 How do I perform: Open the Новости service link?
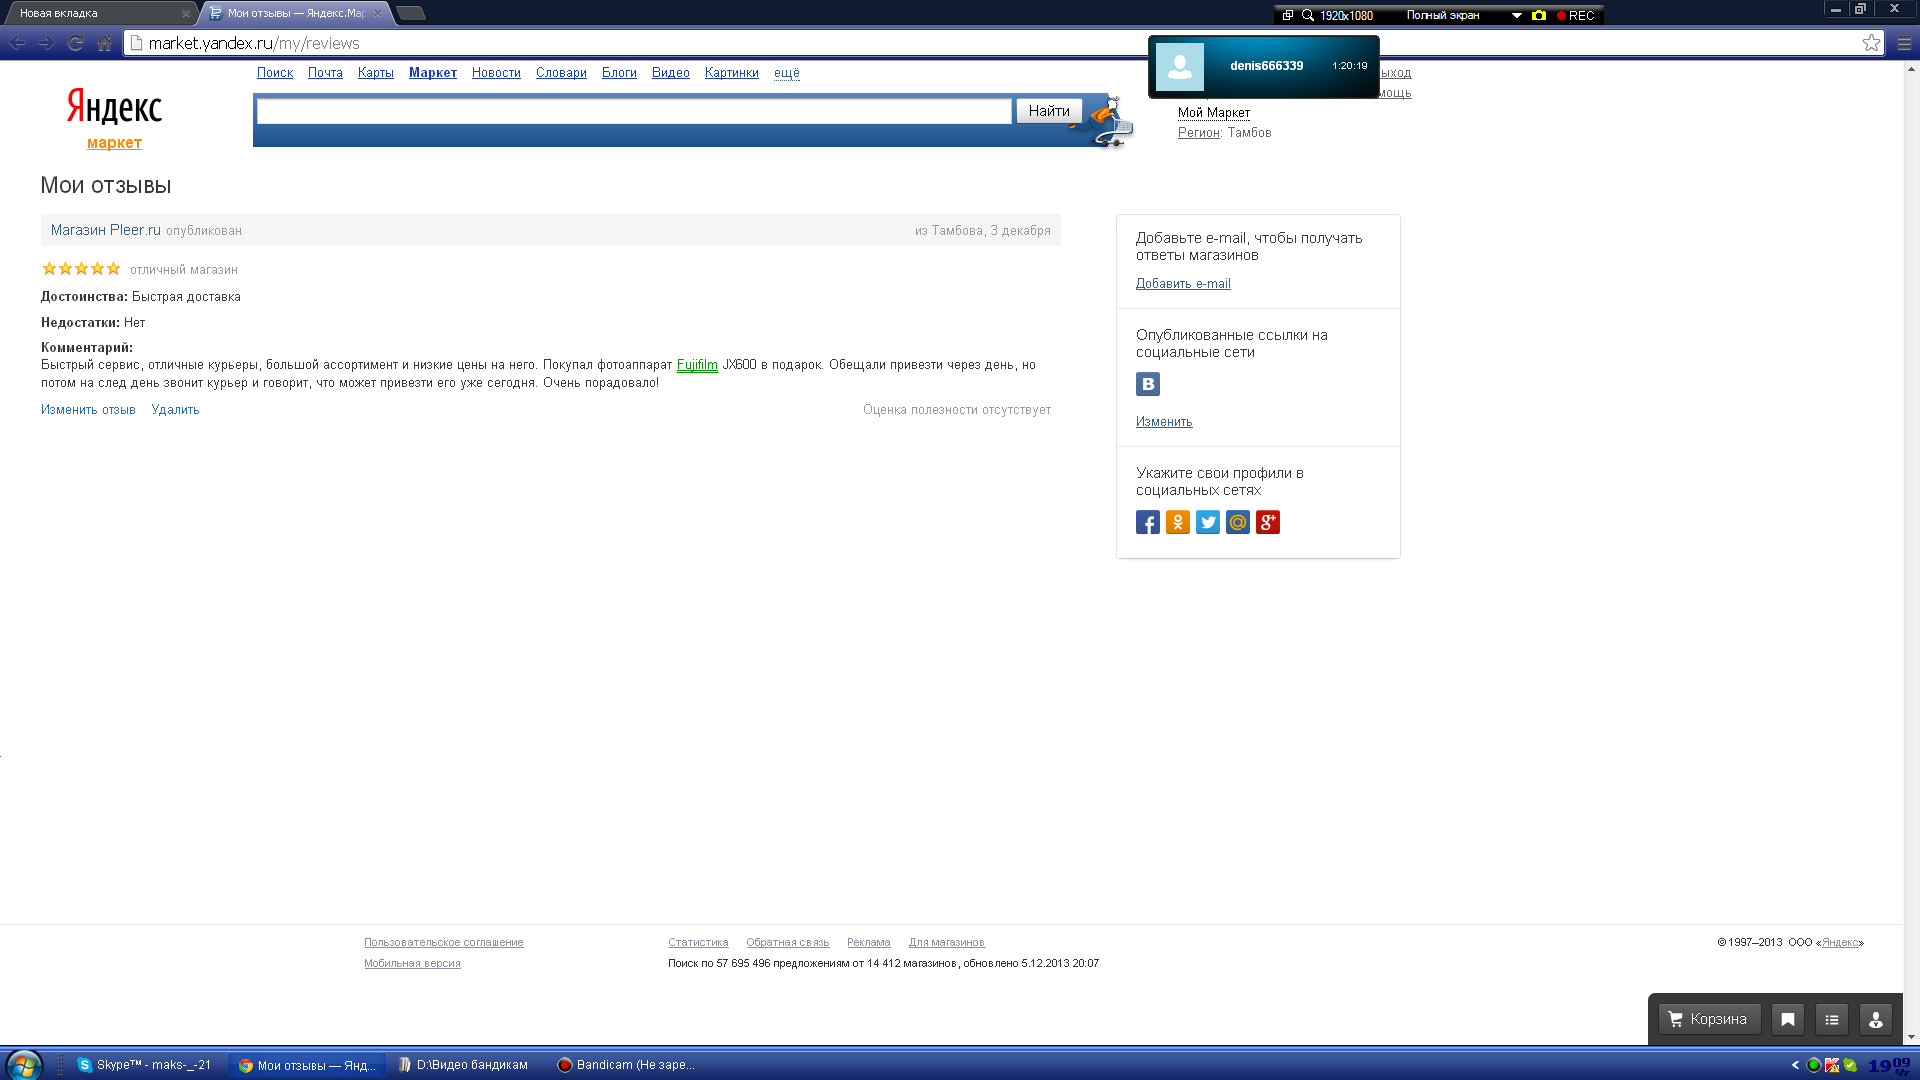[x=496, y=73]
